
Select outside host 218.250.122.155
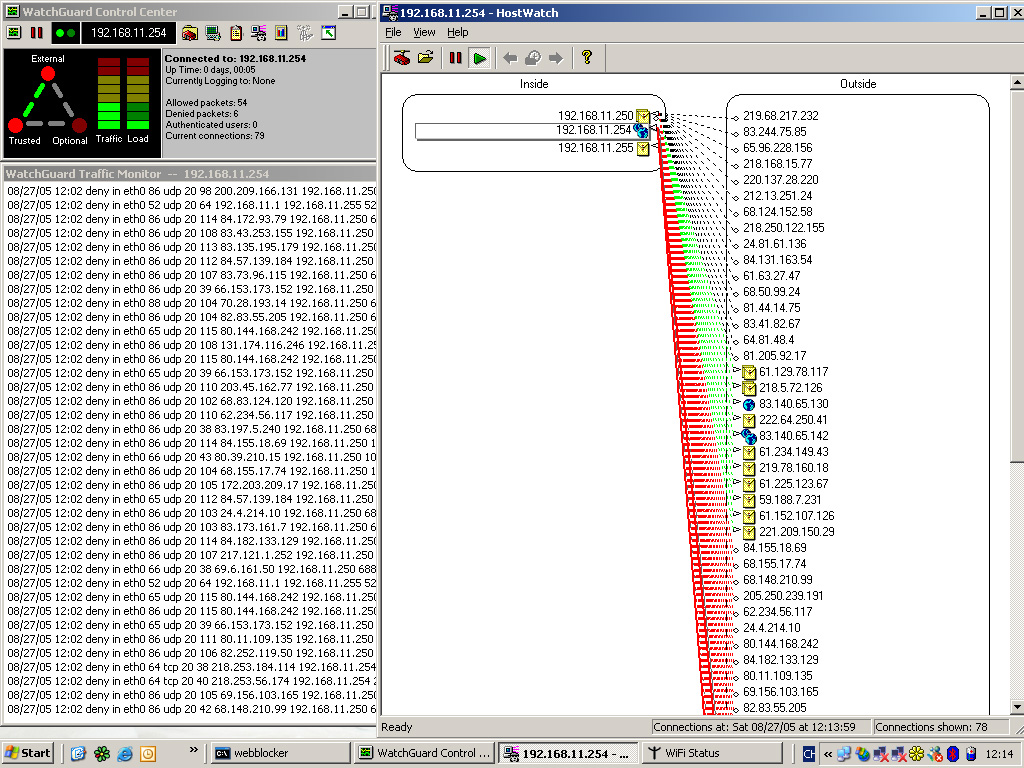click(x=784, y=228)
